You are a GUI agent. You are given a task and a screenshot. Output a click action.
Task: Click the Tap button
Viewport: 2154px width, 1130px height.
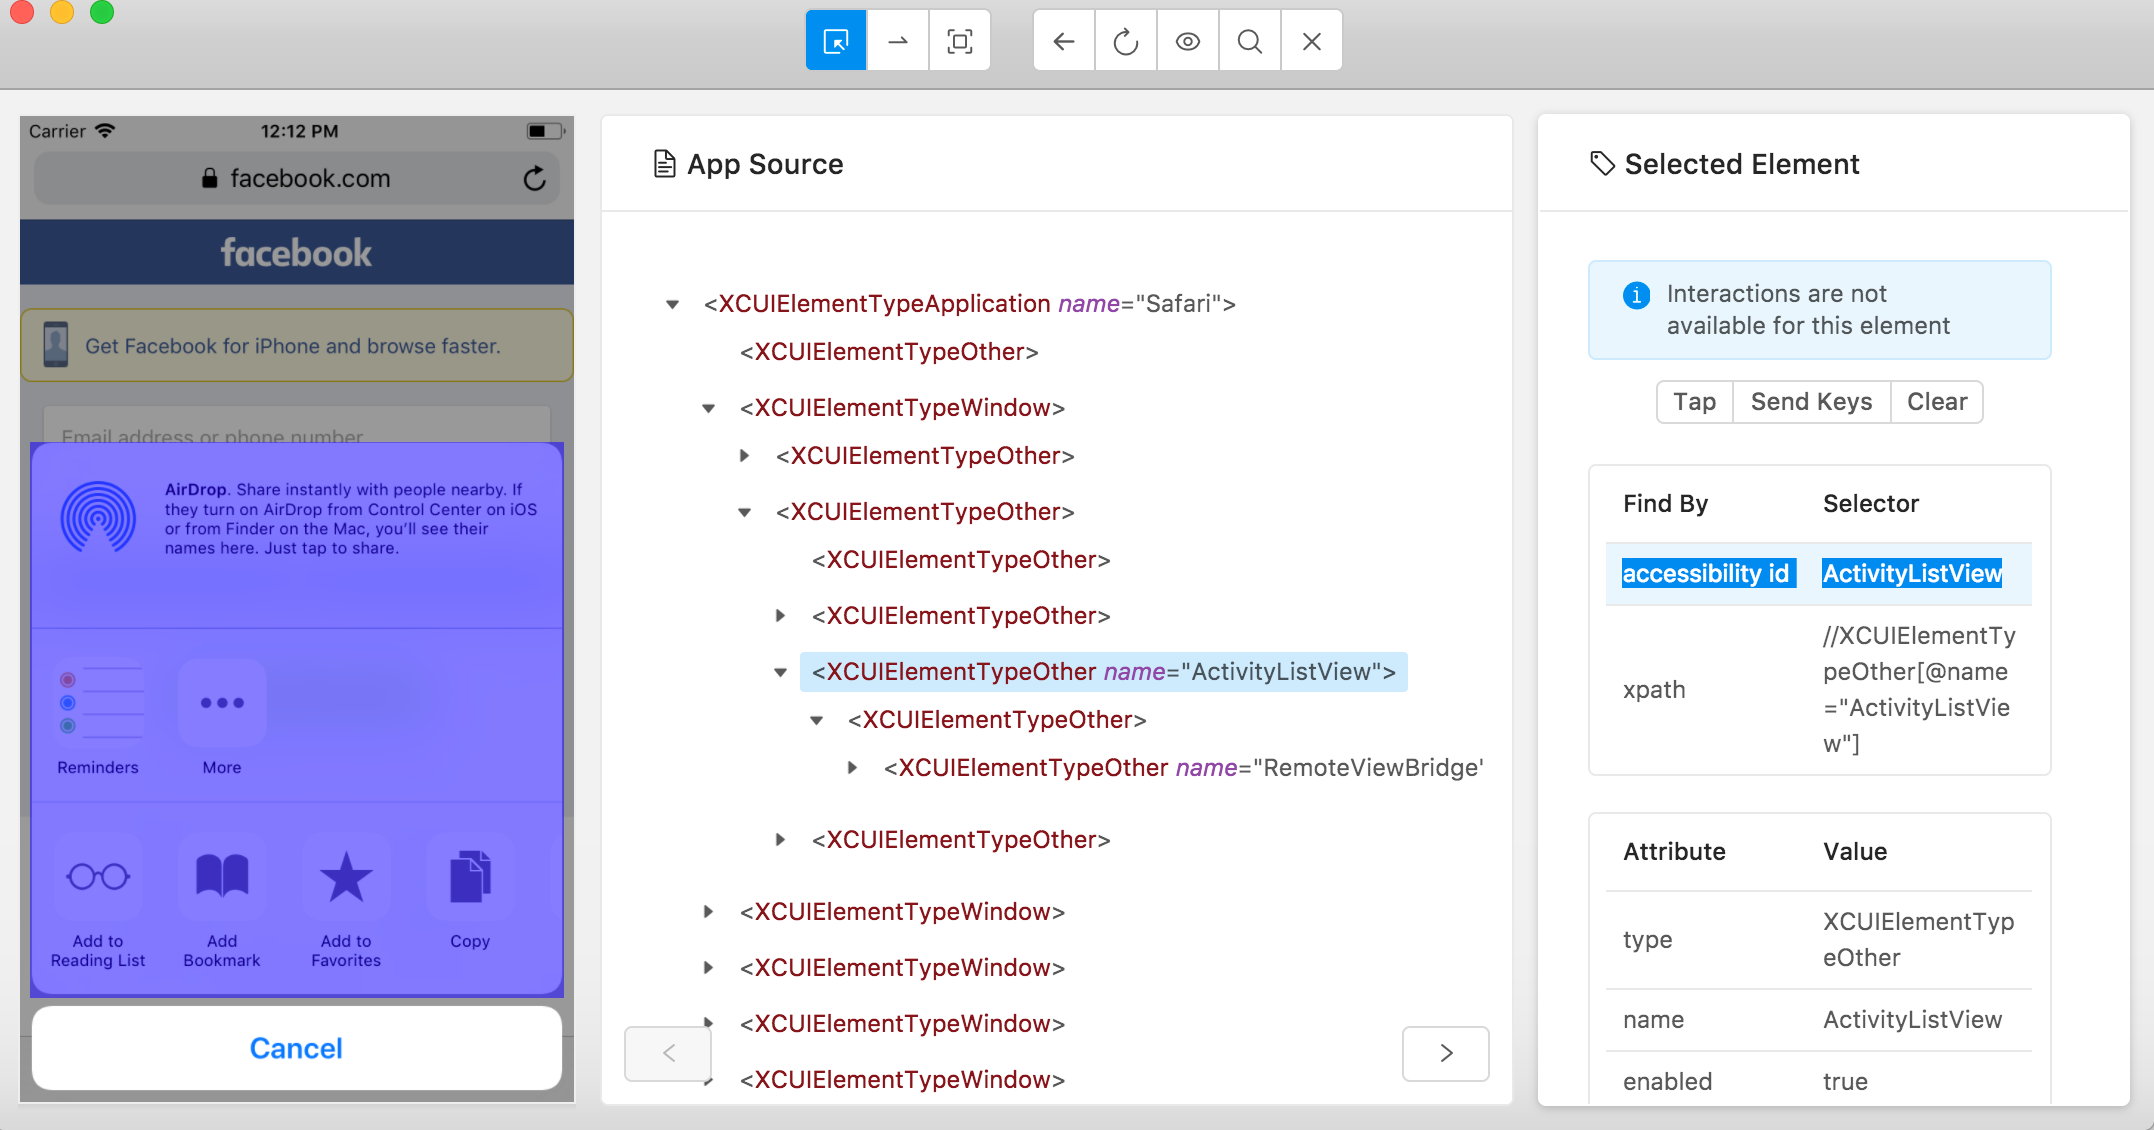click(1694, 402)
